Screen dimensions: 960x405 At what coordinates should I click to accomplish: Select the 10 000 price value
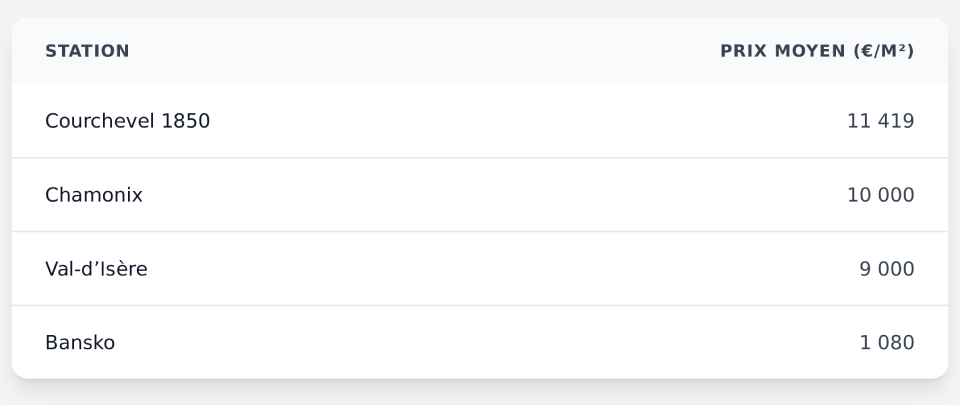point(880,195)
